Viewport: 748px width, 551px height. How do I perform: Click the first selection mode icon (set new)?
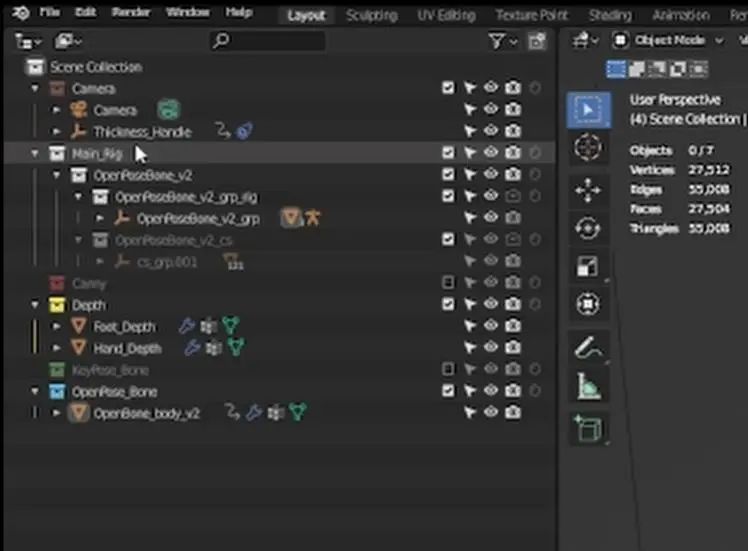click(x=615, y=70)
